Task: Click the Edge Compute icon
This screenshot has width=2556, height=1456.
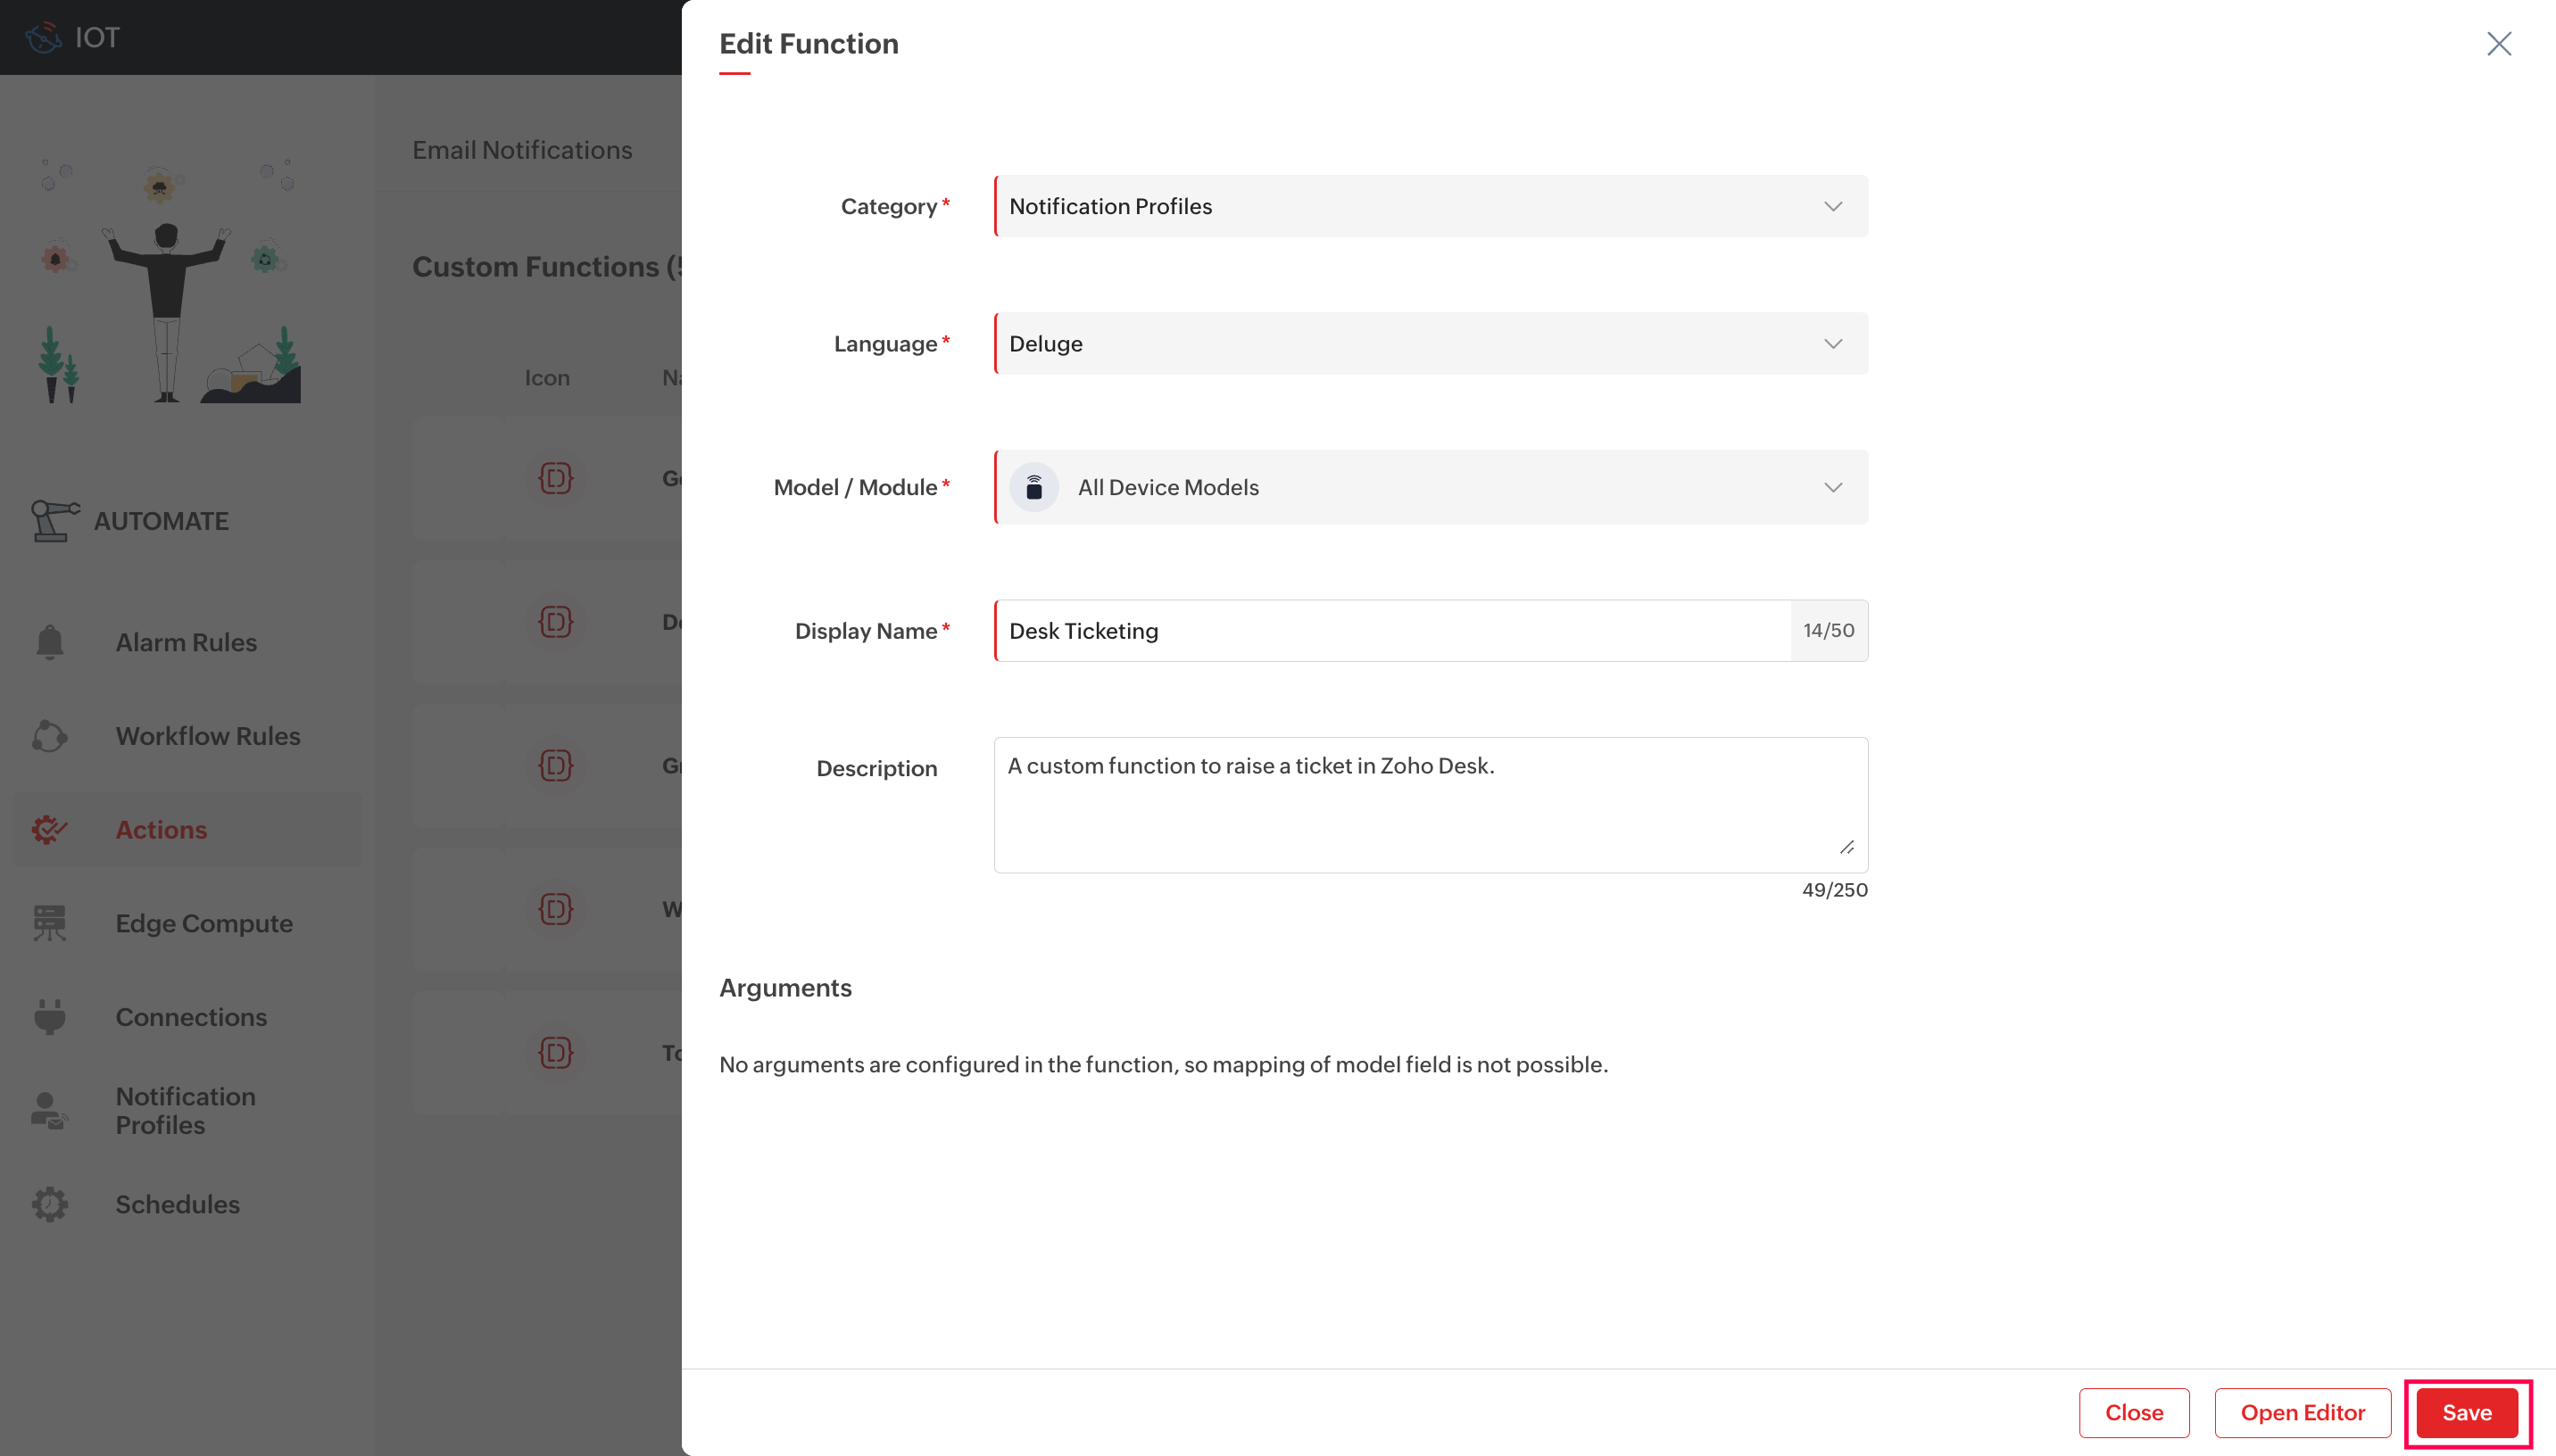Action: click(49, 923)
